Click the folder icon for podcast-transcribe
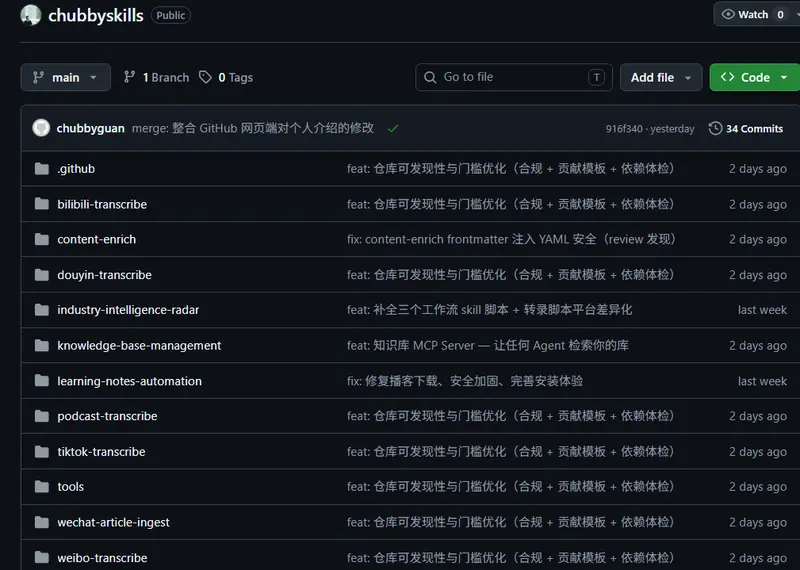Screen dimensions: 800x570 click(42, 416)
